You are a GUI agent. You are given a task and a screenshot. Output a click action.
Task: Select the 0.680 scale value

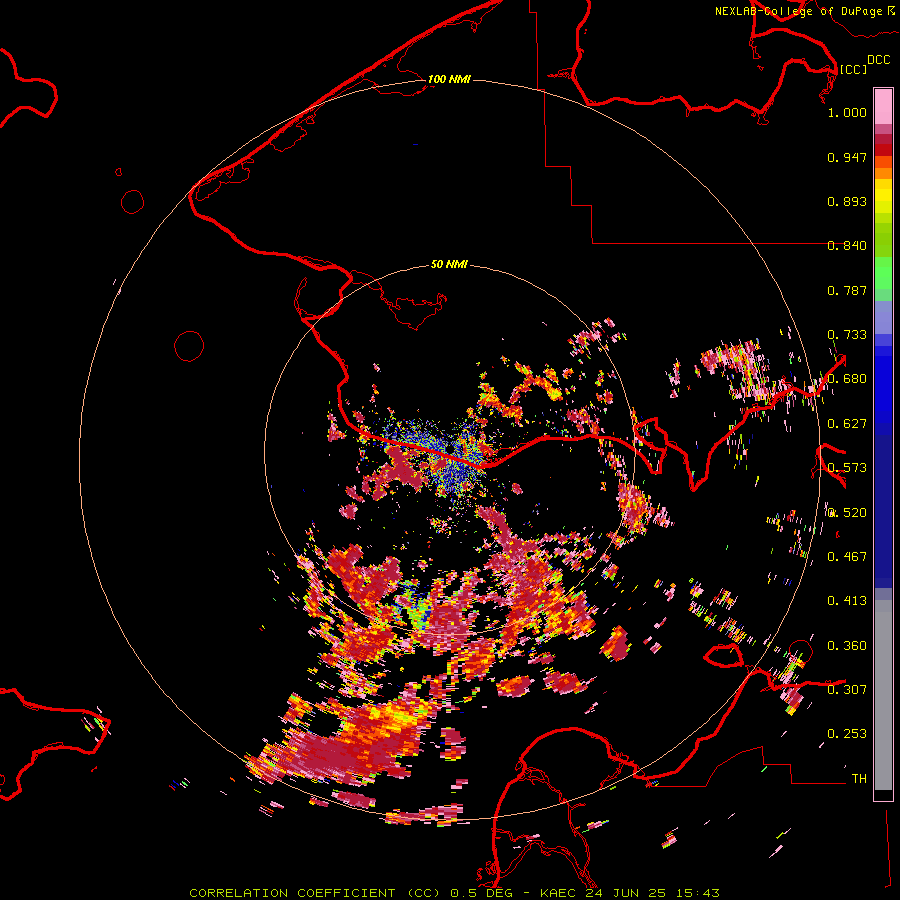click(847, 379)
